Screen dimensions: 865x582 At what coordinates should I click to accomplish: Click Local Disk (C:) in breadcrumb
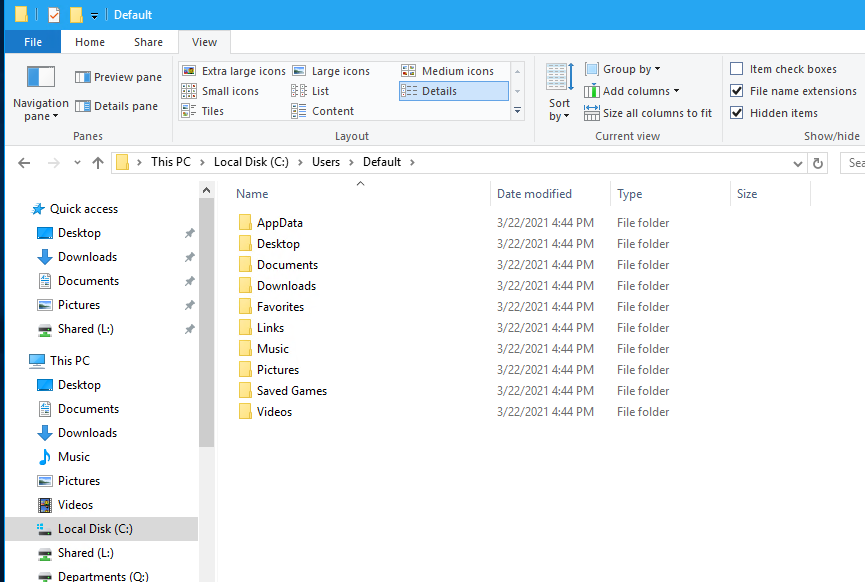click(x=251, y=162)
